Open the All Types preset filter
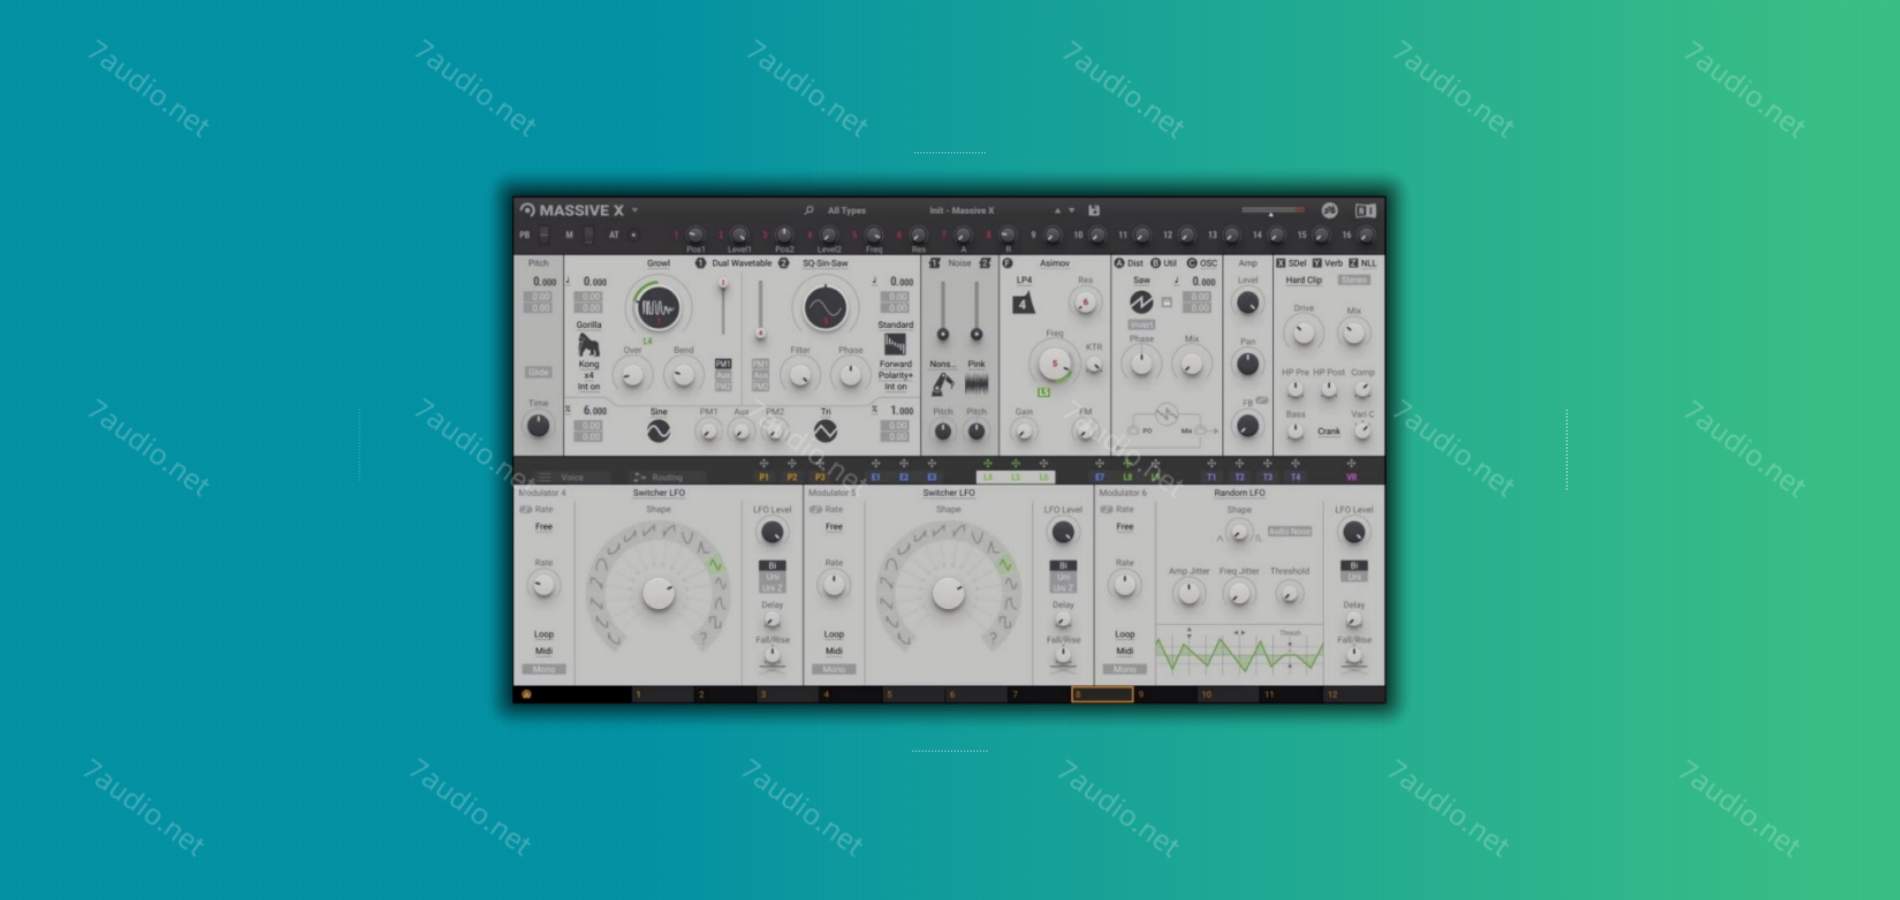1900x900 pixels. (846, 211)
